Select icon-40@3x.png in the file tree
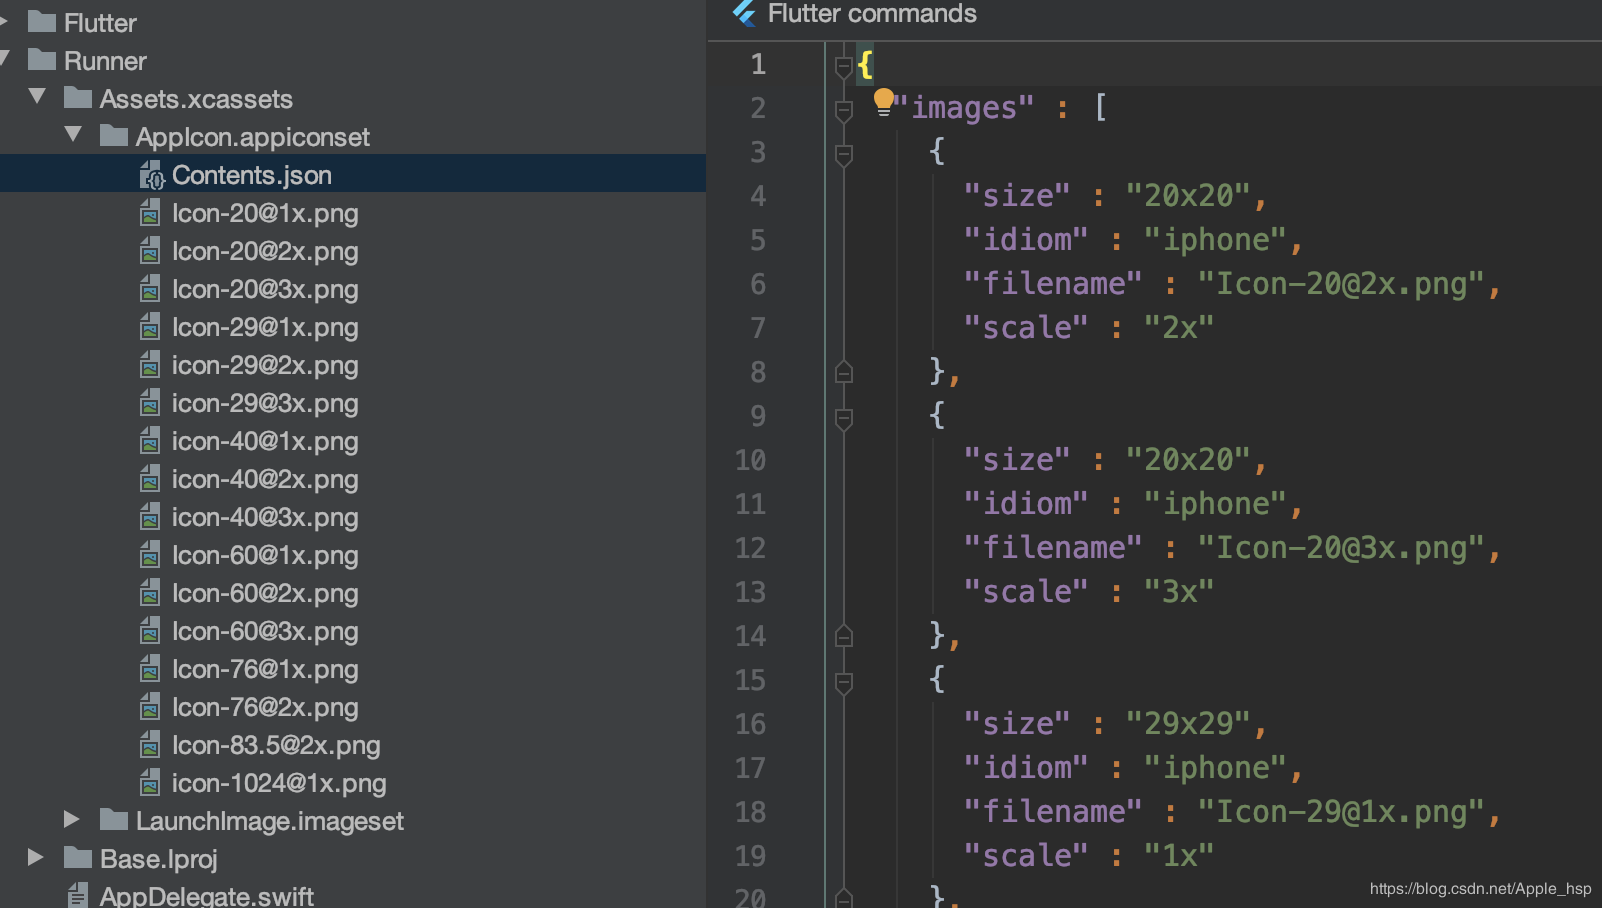Viewport: 1602px width, 908px height. tap(265, 517)
